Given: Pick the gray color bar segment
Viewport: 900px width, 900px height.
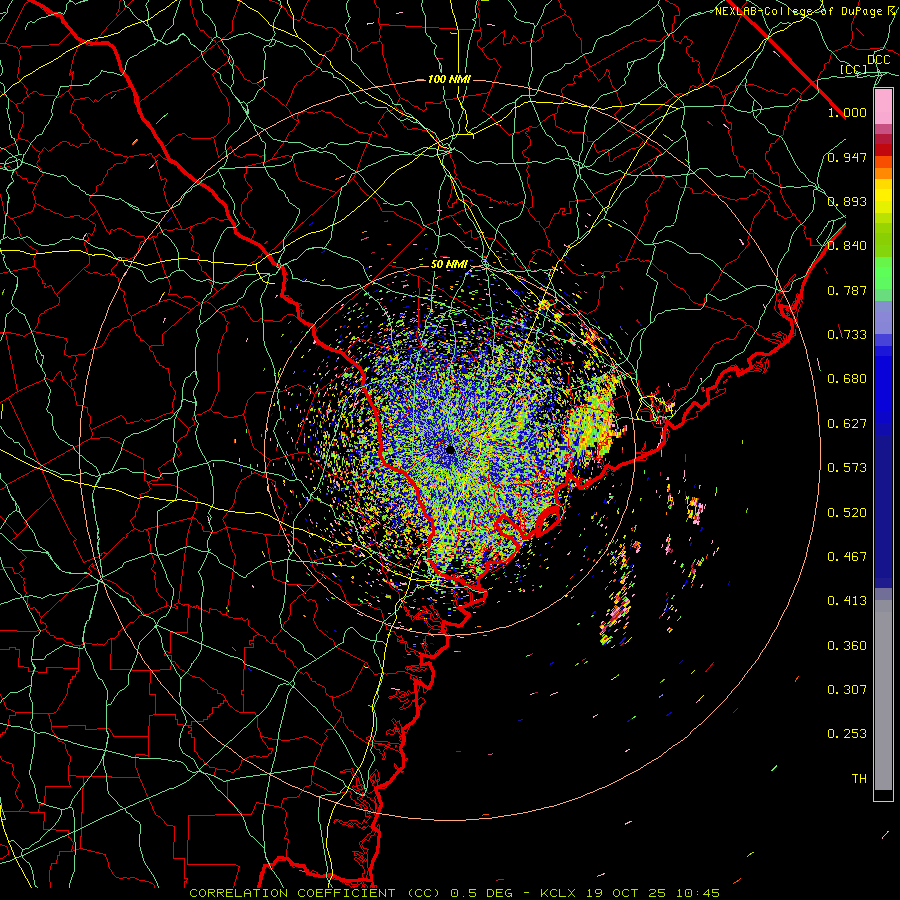Looking at the screenshot, I should (883, 695).
